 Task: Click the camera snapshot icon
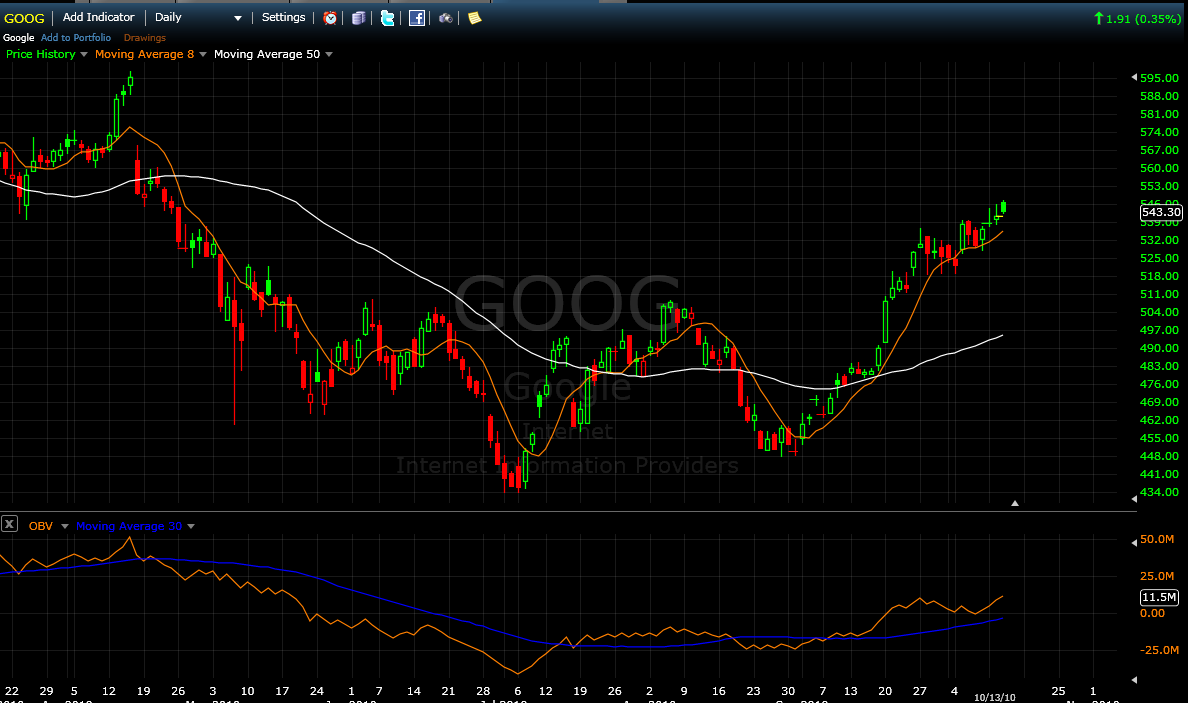pos(446,18)
